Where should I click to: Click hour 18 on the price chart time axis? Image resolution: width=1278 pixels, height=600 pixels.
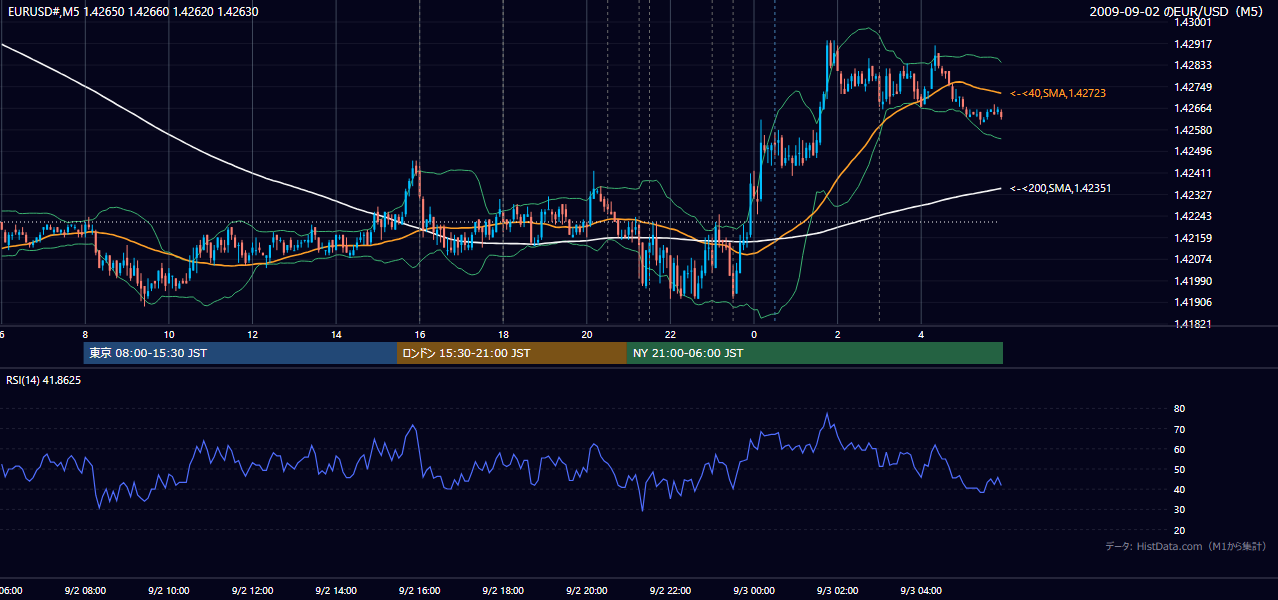tap(503, 335)
